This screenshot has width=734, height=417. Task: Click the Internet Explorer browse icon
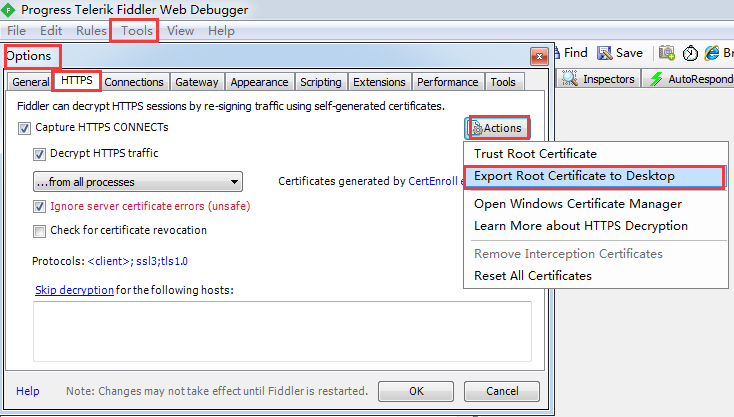(x=714, y=53)
